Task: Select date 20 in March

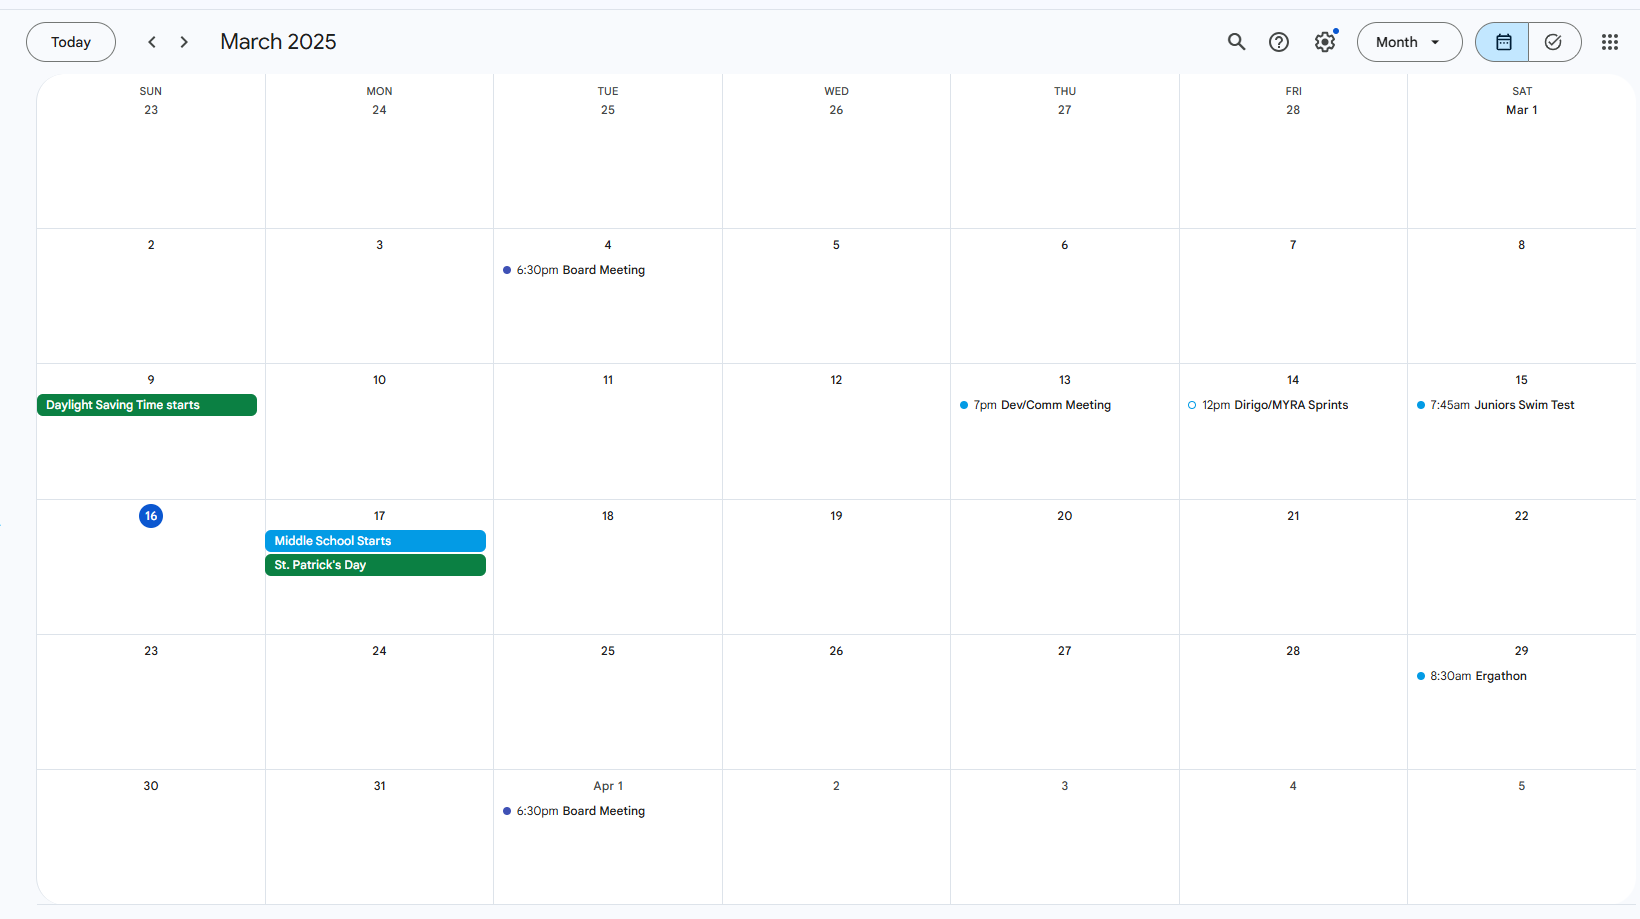Action: 1064,516
